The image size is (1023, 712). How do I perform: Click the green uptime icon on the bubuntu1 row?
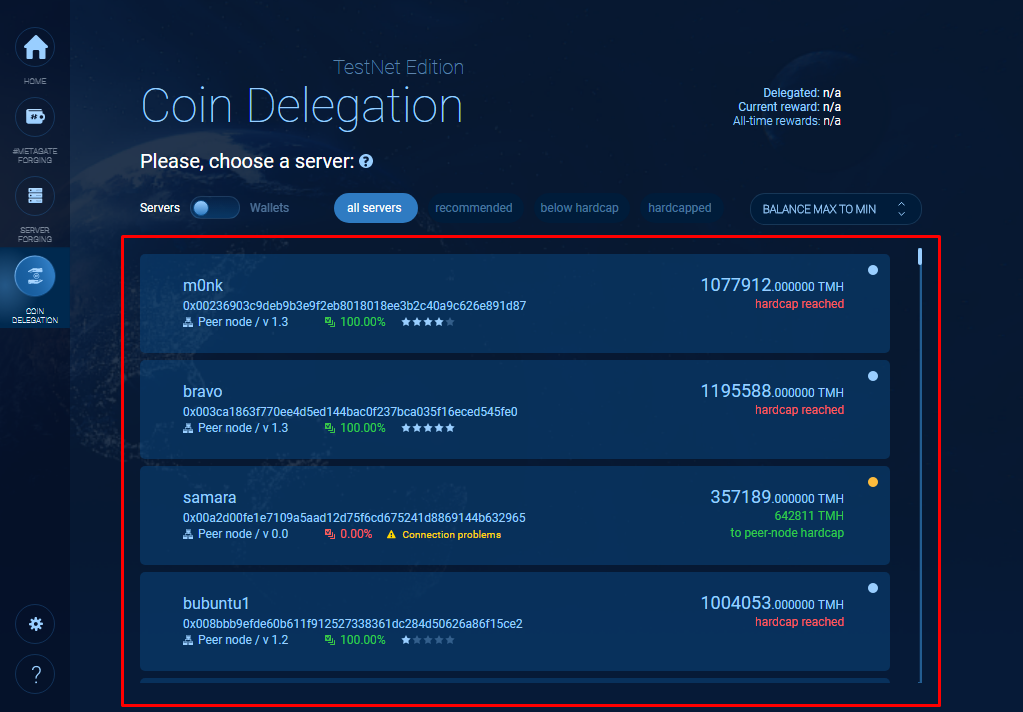tap(330, 640)
